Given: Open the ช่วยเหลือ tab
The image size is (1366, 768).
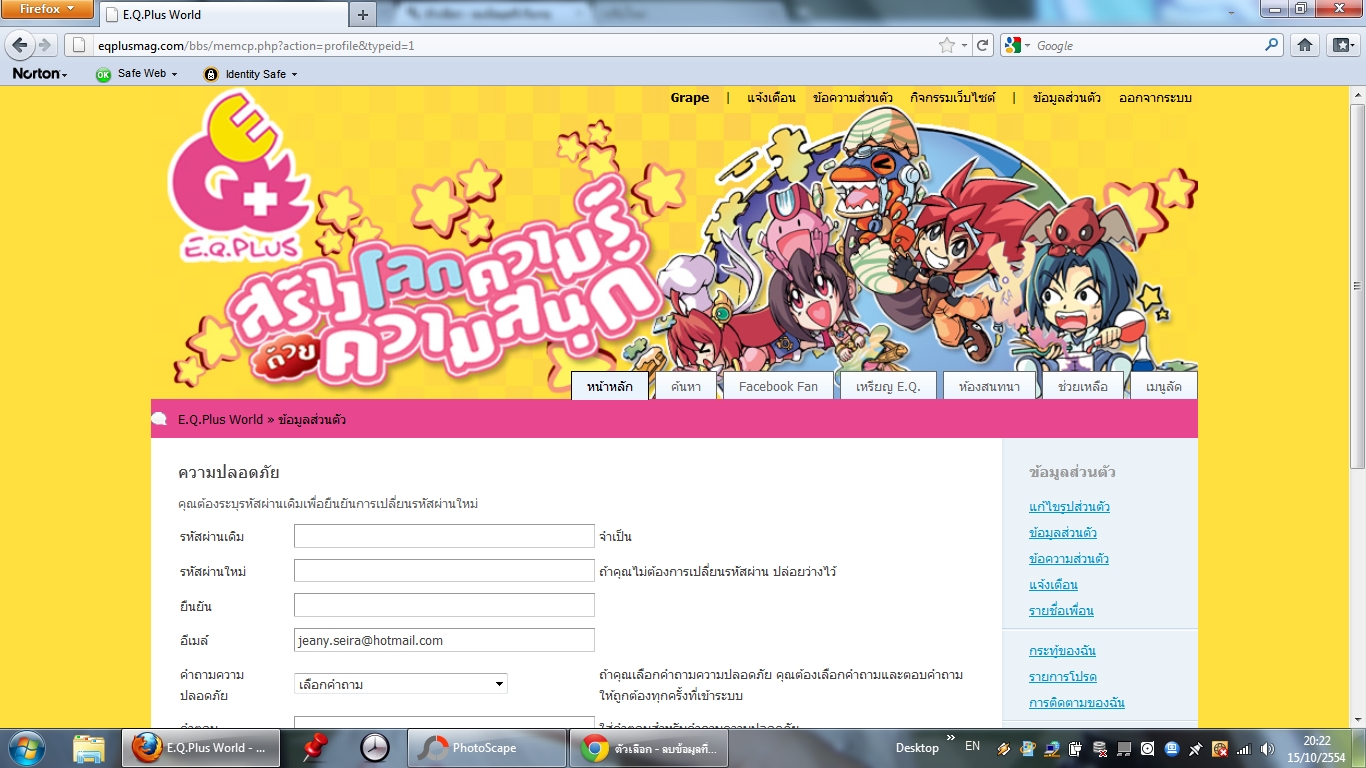Looking at the screenshot, I should coord(1082,386).
